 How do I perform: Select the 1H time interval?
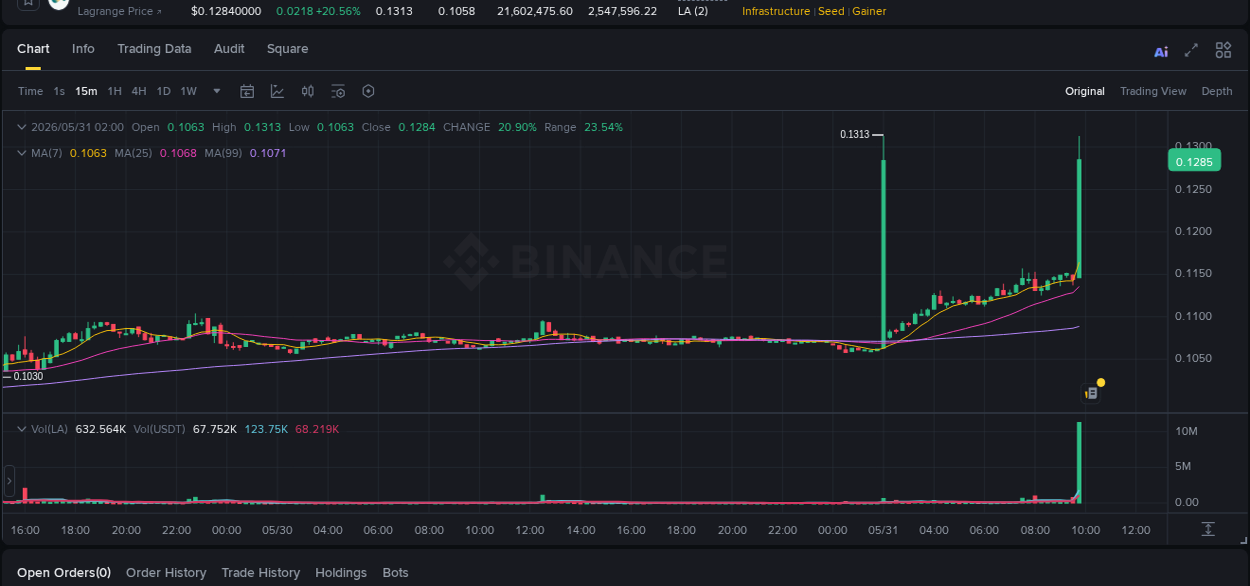click(x=115, y=91)
